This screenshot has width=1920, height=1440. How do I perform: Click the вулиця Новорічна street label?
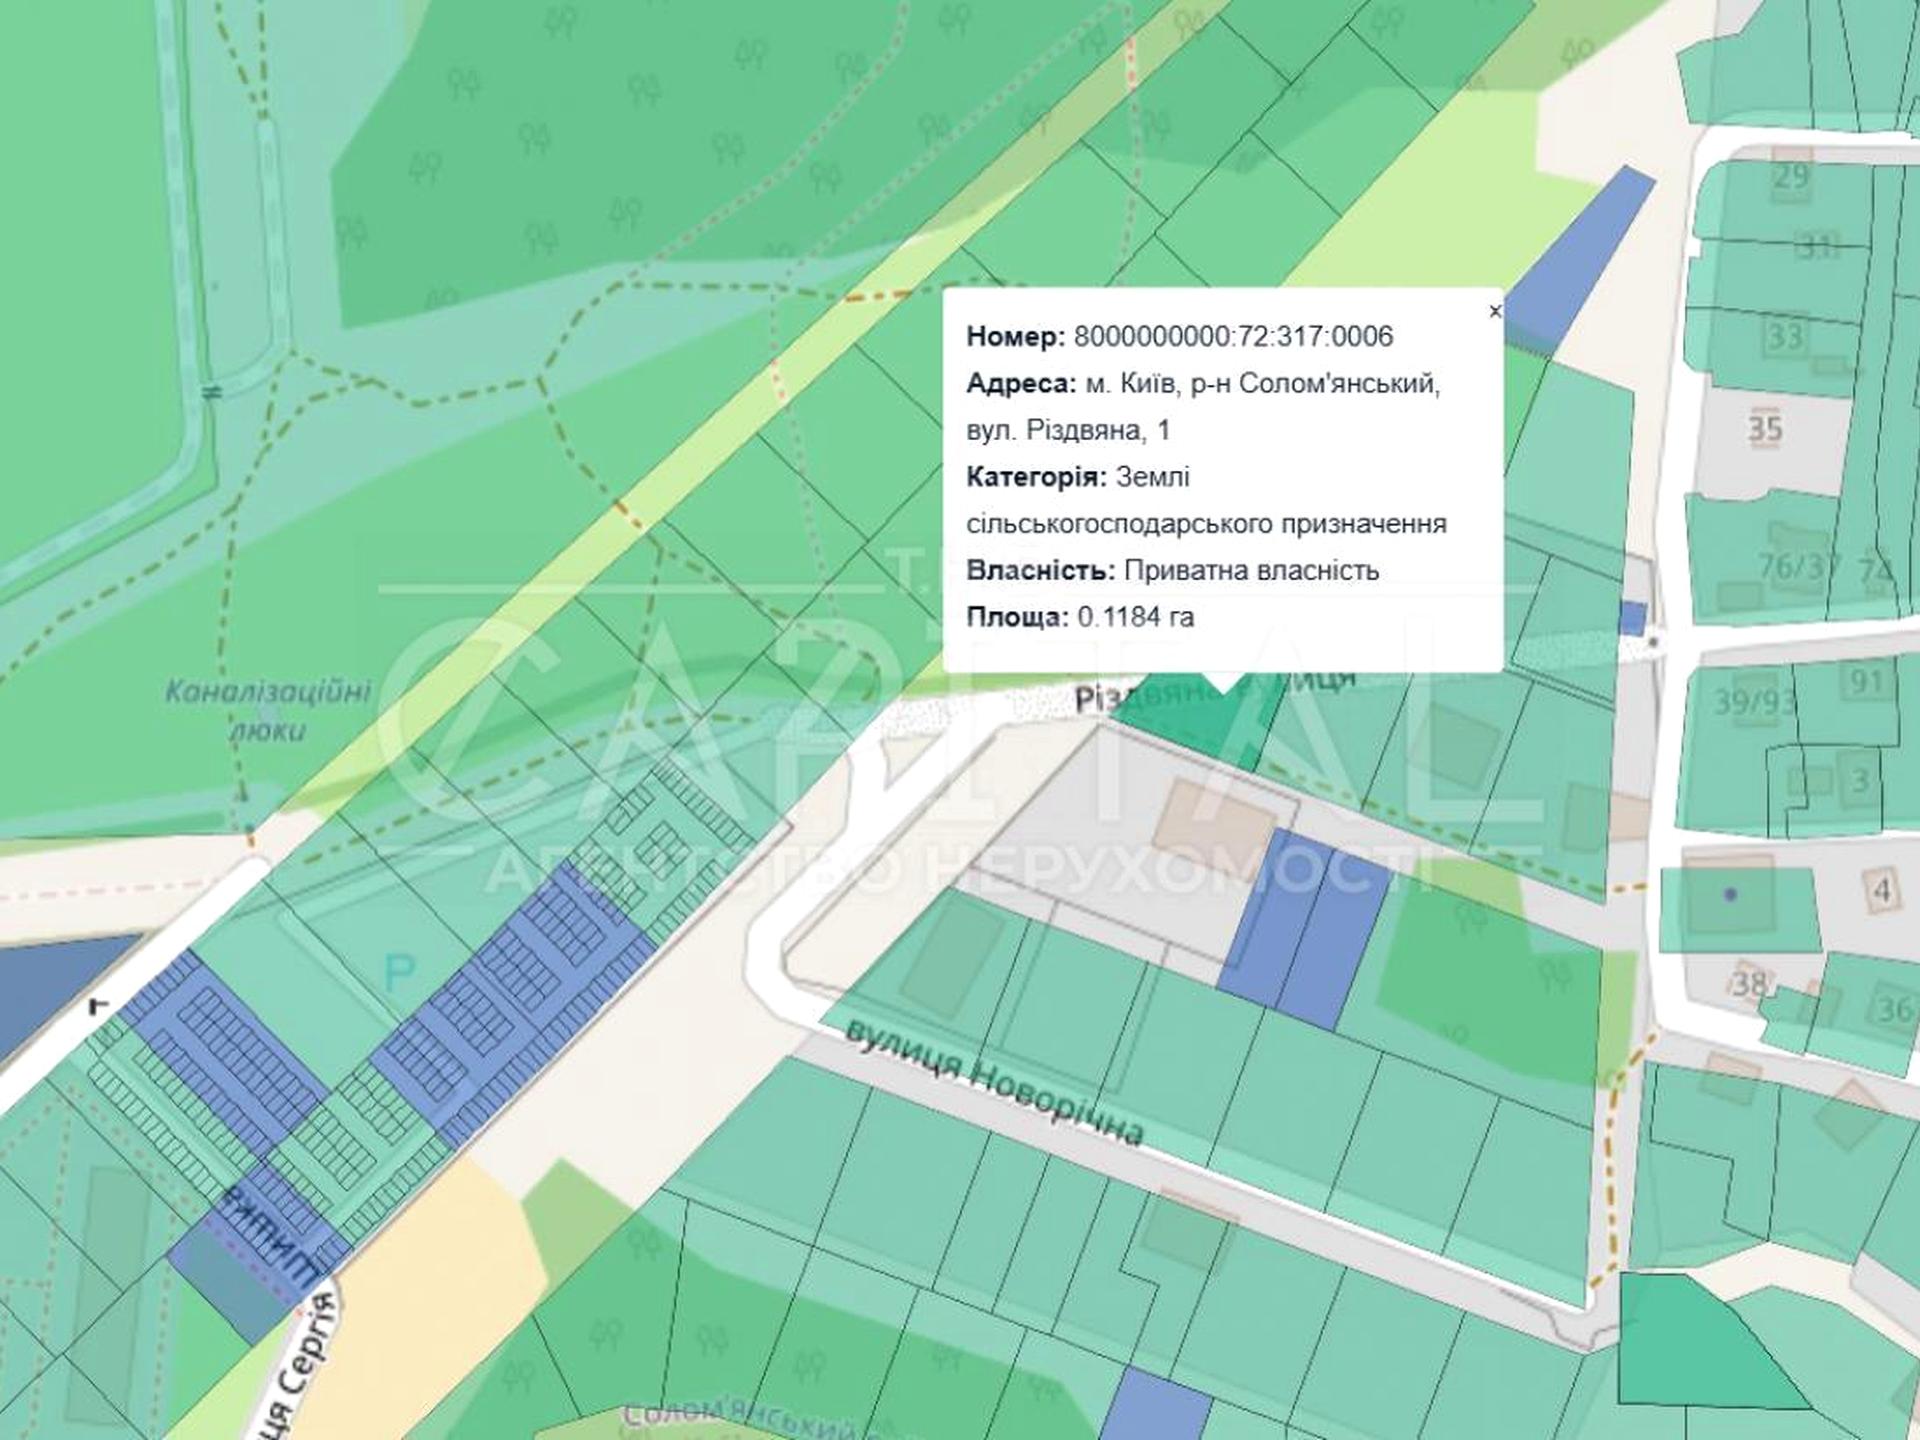(993, 1083)
